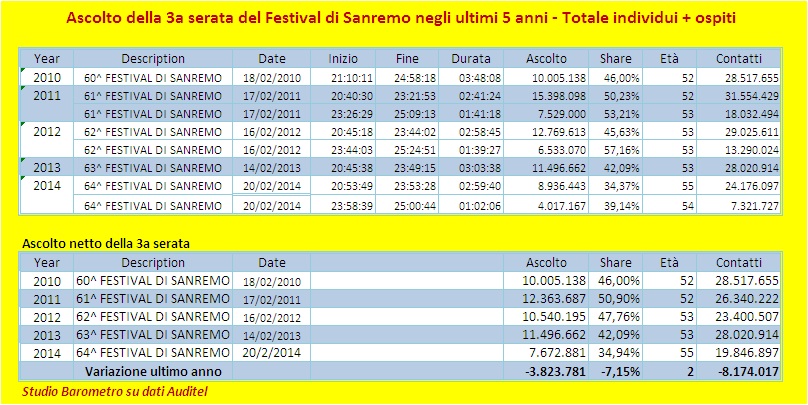This screenshot has height=405, width=808.
Task: Select the start time '23:26:29'
Action: click(352, 114)
